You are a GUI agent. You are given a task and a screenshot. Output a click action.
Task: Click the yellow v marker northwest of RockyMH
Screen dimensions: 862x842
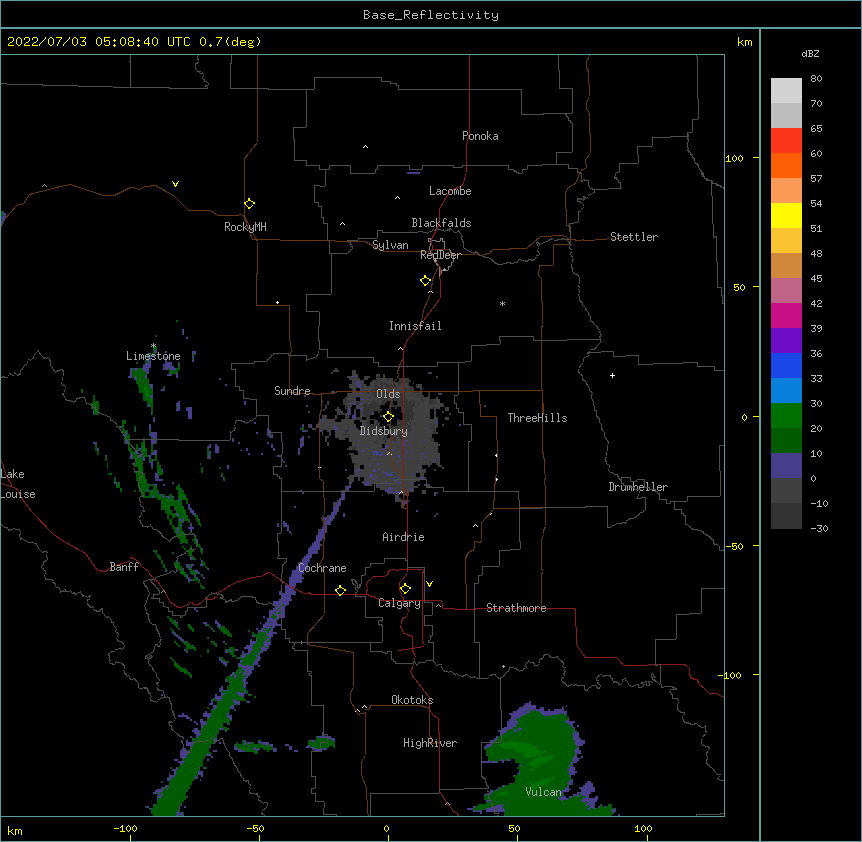(x=175, y=184)
